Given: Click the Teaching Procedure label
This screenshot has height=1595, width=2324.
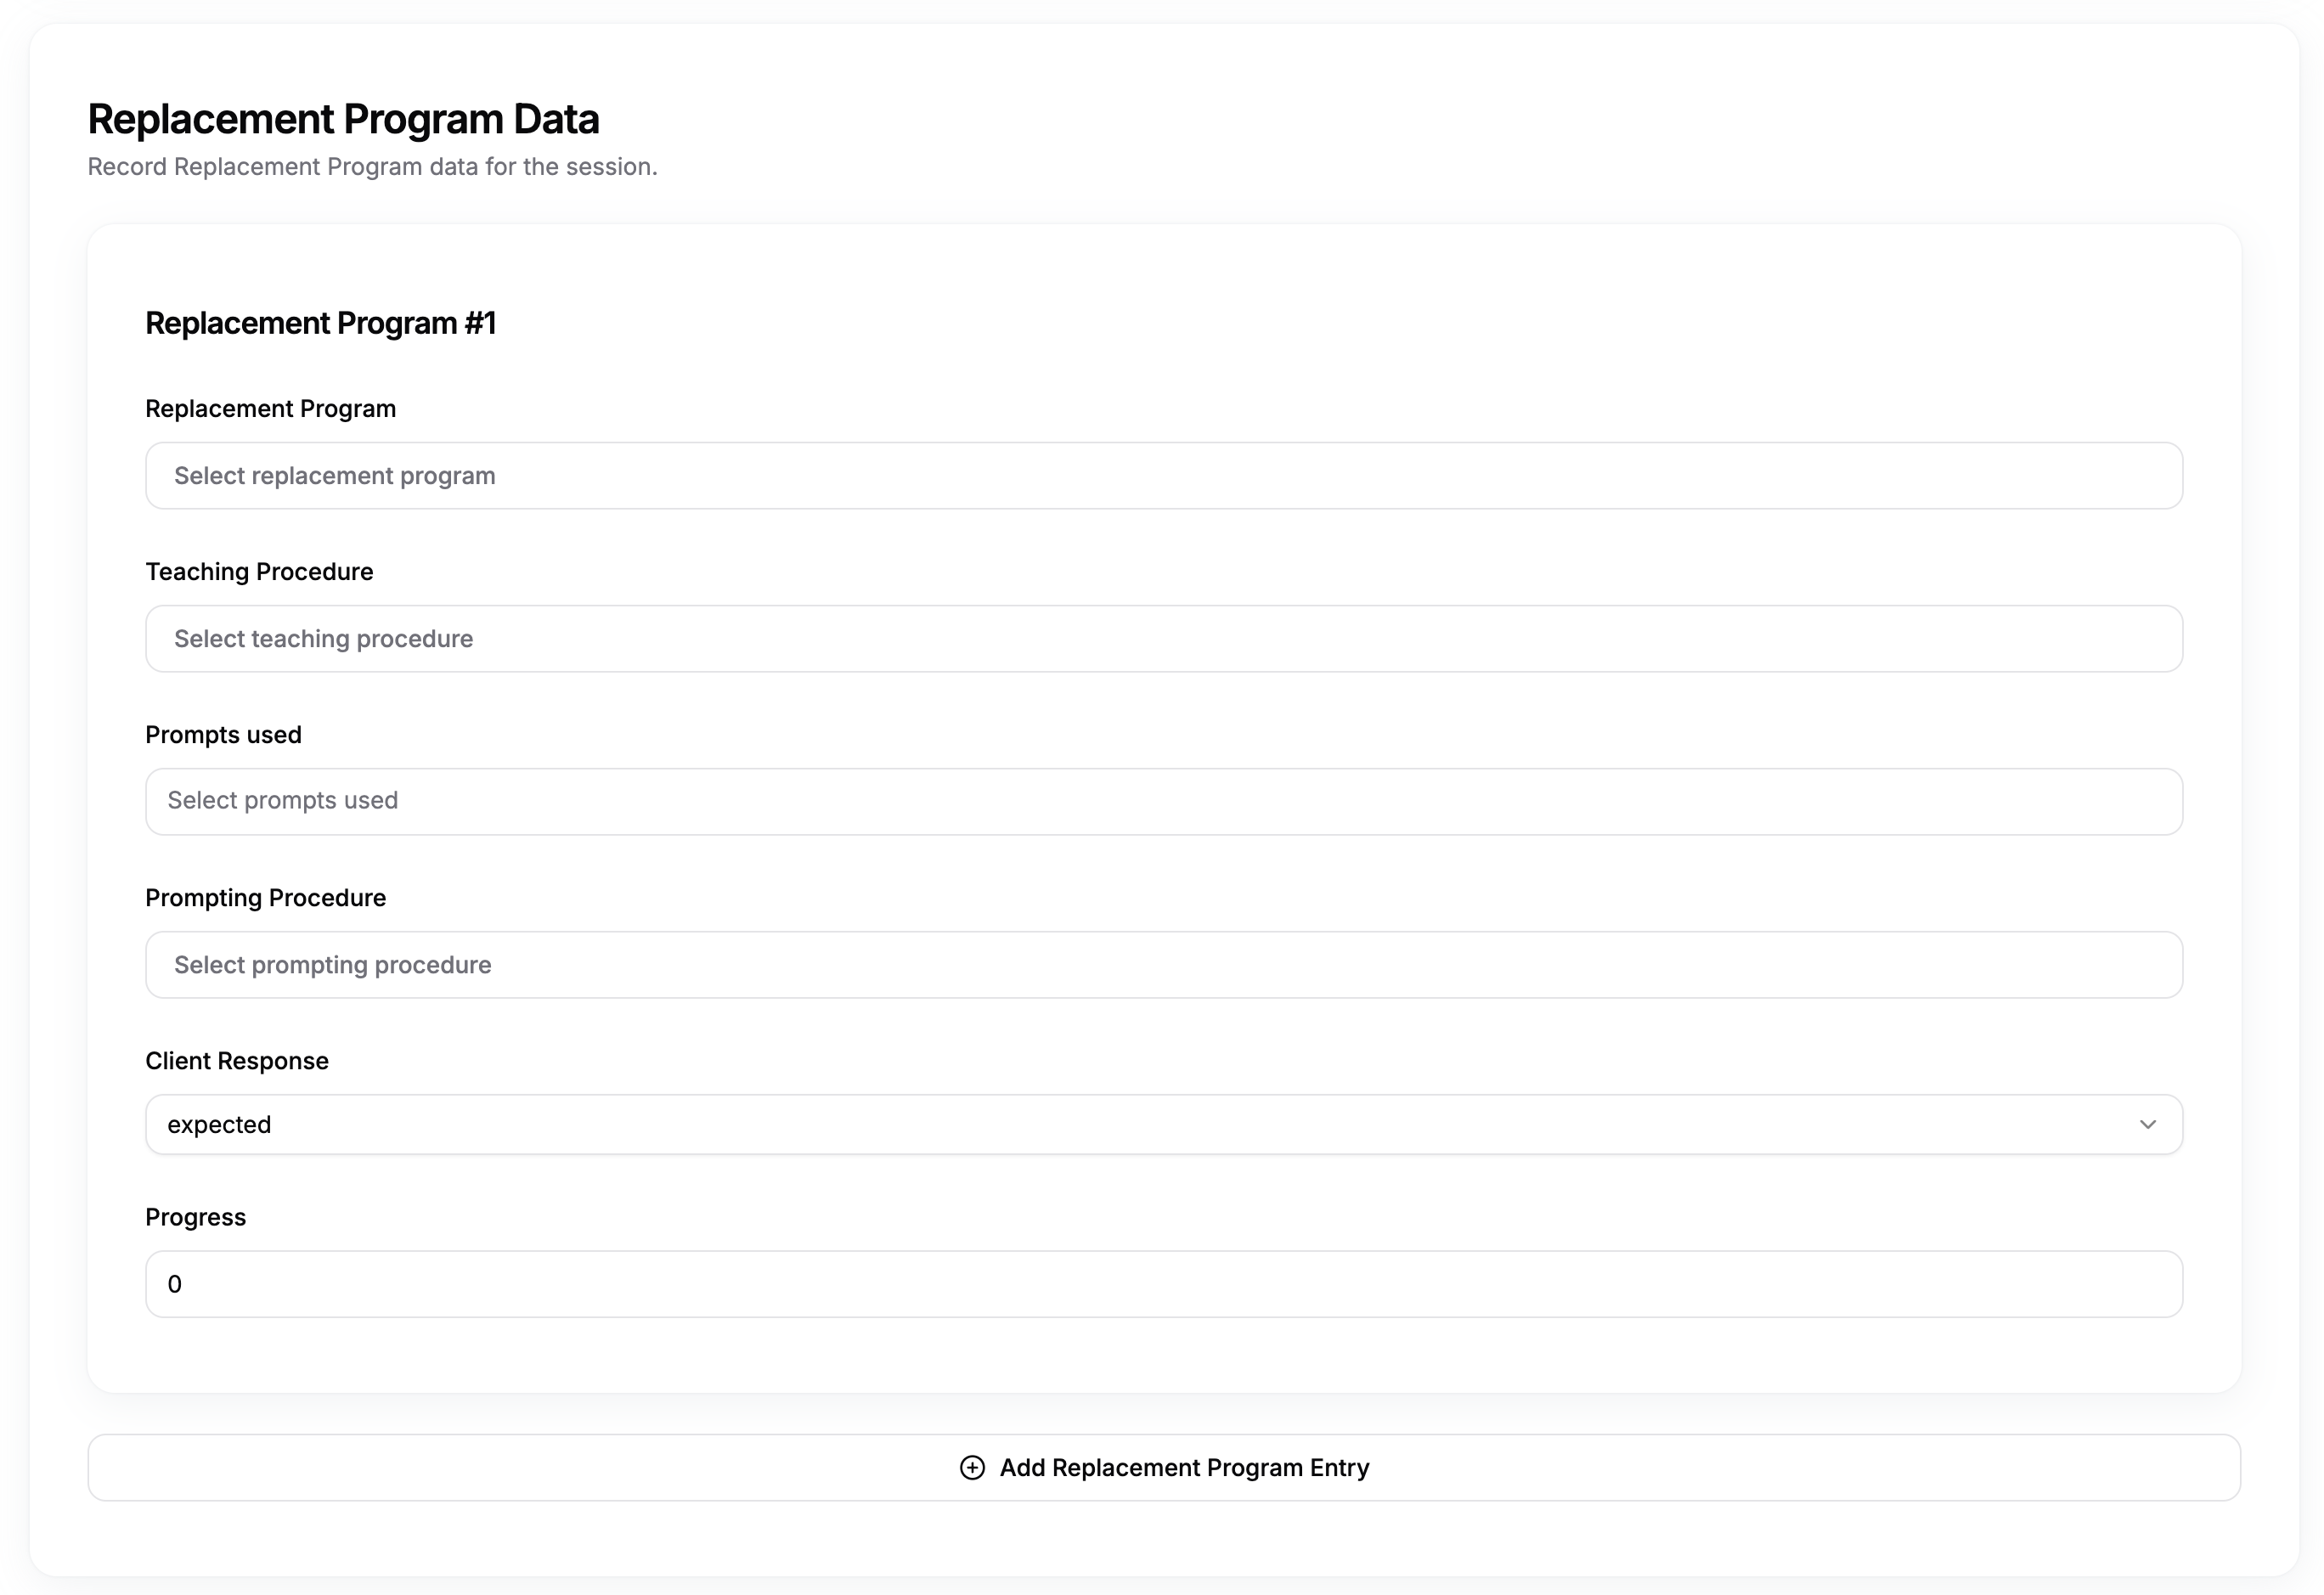Looking at the screenshot, I should [x=259, y=571].
